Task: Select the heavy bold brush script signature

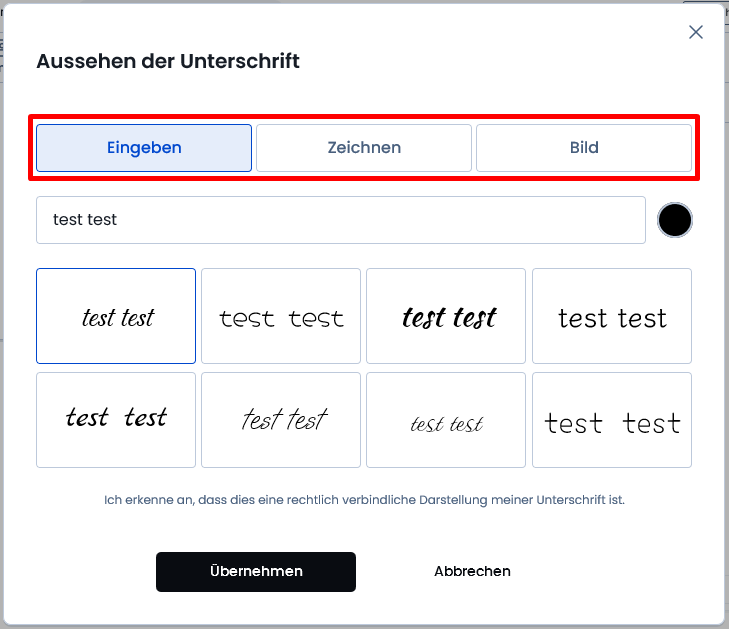Action: (446, 316)
